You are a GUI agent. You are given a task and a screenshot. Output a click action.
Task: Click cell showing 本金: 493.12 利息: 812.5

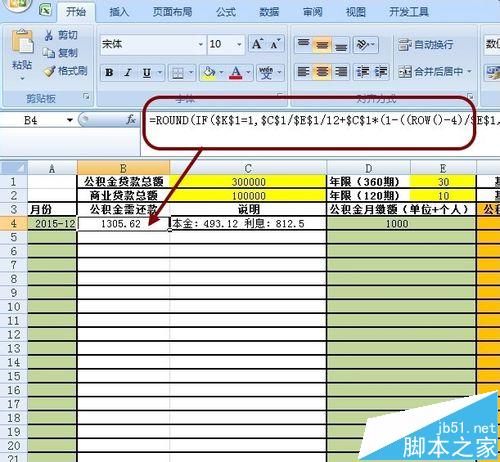point(248,223)
